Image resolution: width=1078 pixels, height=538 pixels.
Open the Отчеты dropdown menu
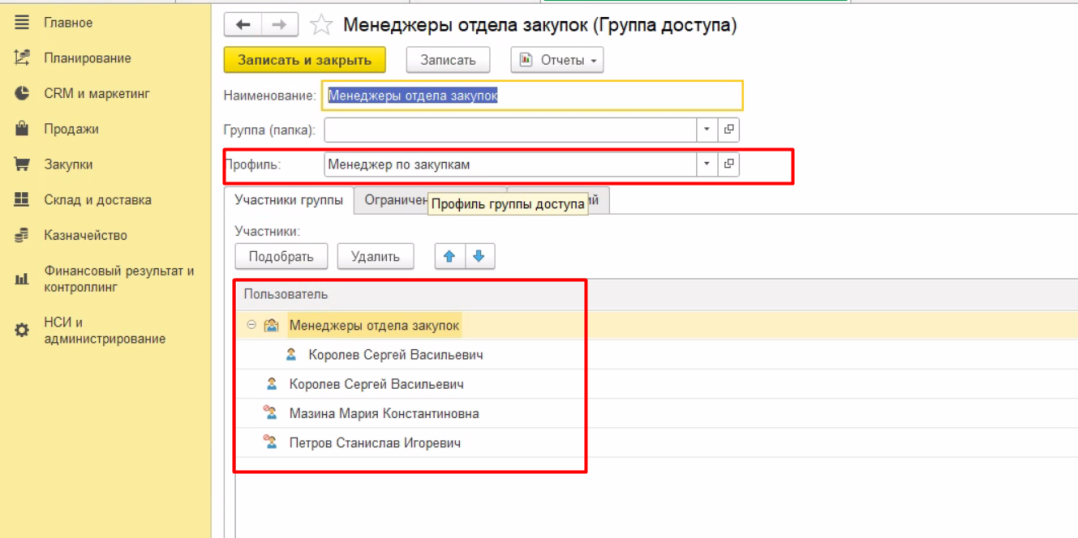558,60
